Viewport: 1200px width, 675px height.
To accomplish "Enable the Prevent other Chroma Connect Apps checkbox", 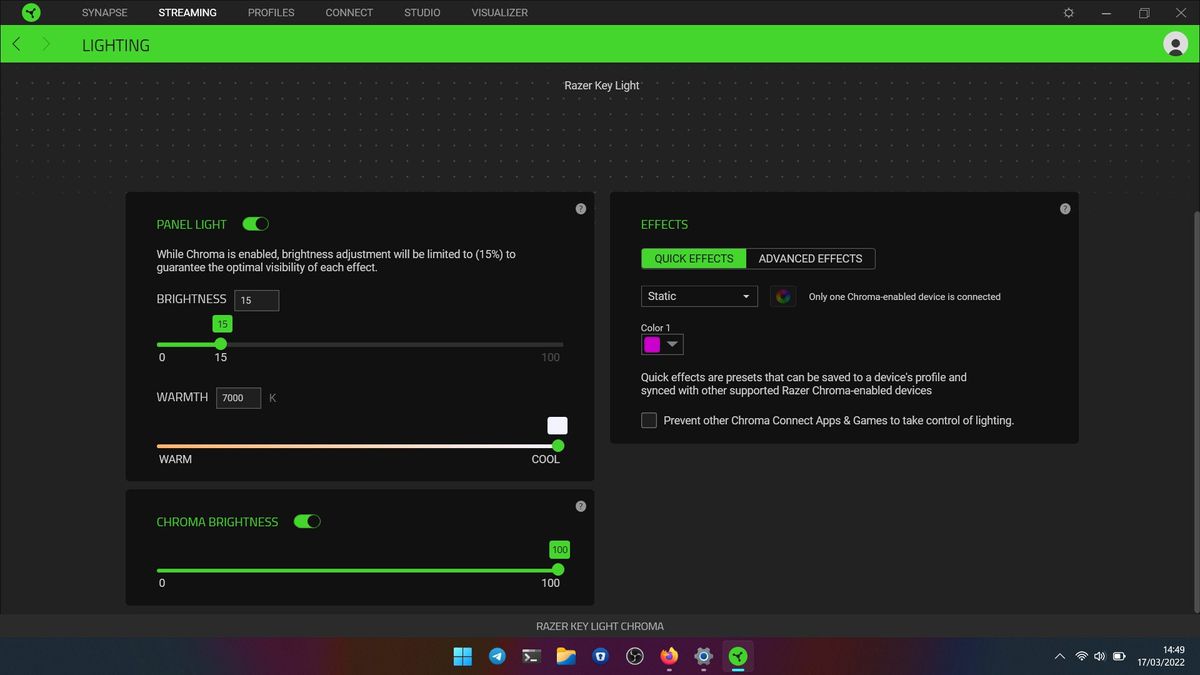I will tap(649, 420).
